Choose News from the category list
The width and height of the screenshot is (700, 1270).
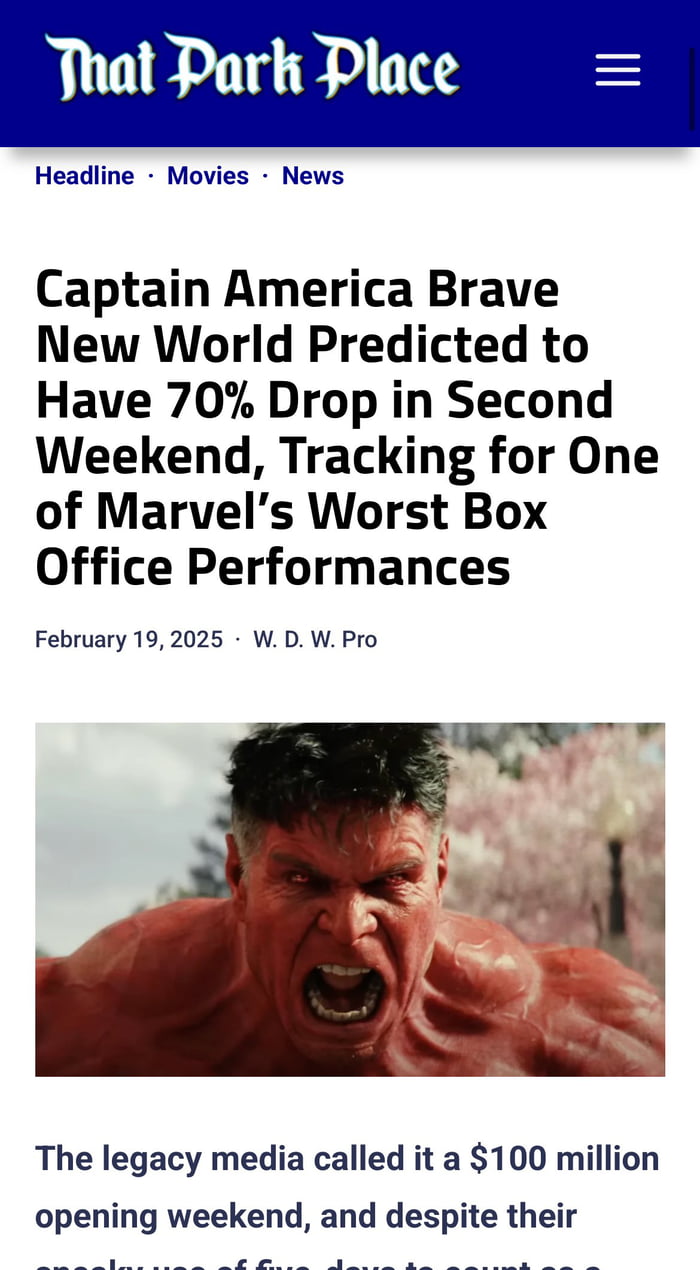tap(313, 175)
